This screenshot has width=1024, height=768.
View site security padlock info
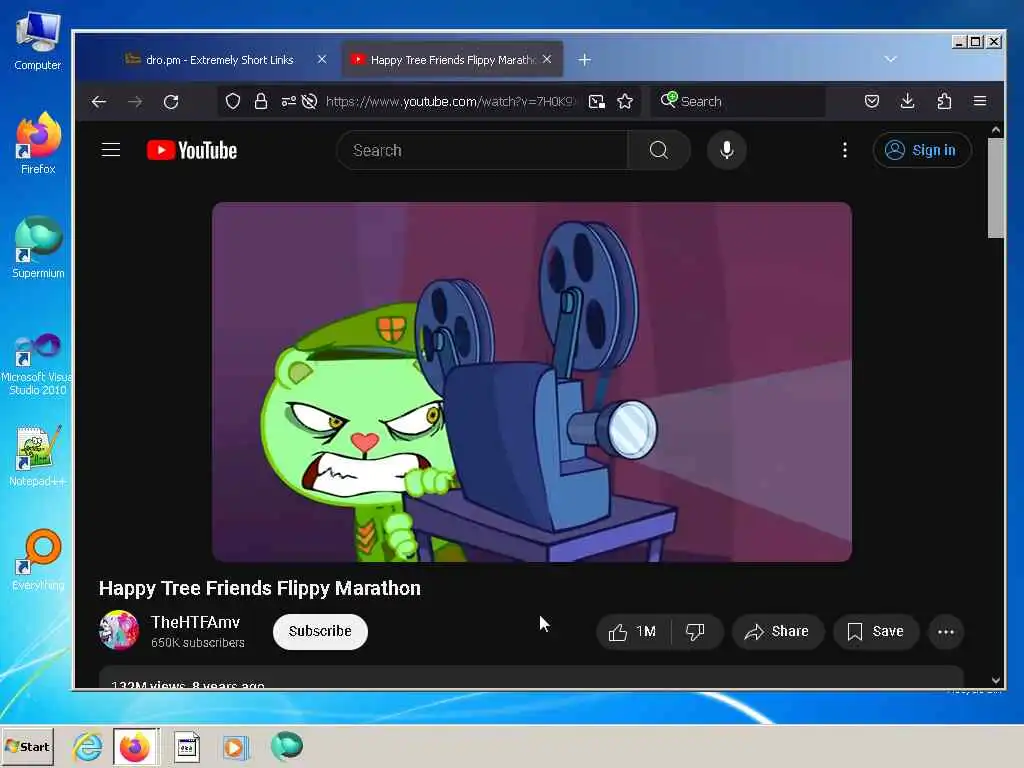point(261,101)
